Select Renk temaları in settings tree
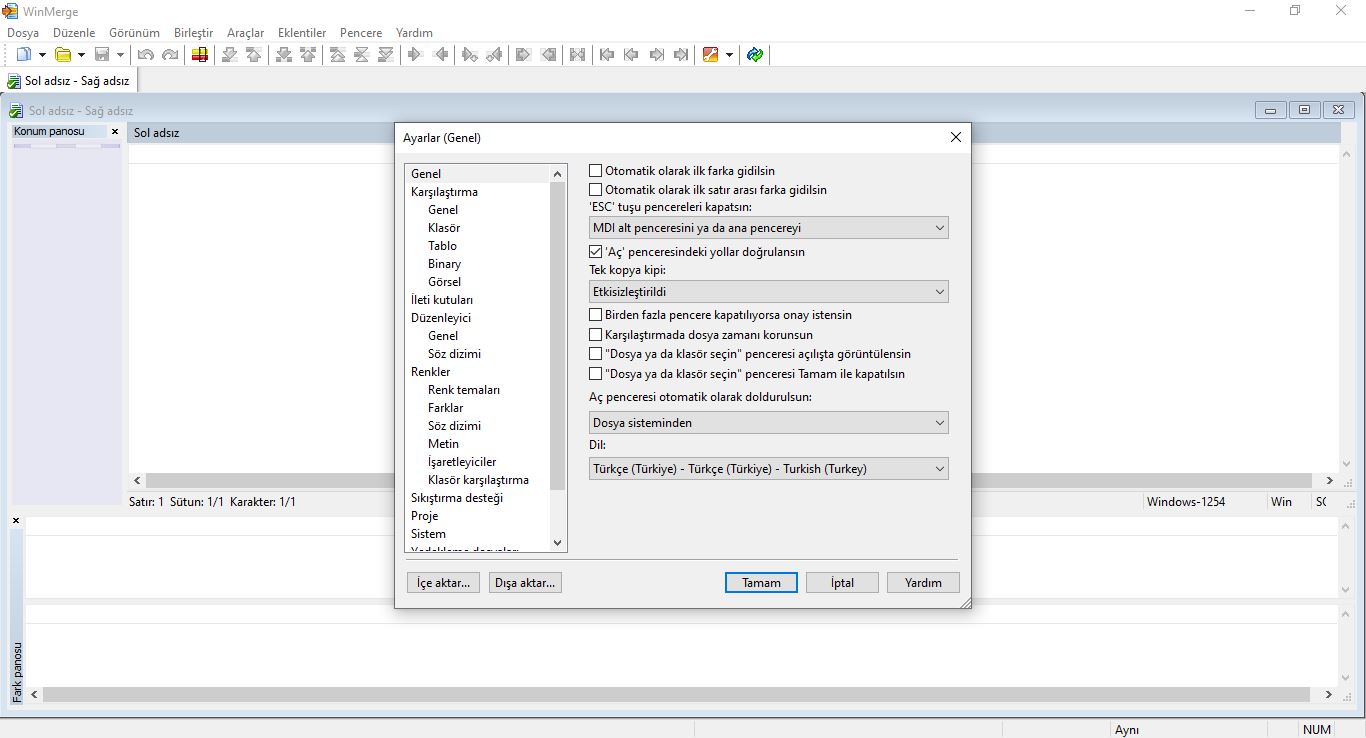 click(464, 390)
